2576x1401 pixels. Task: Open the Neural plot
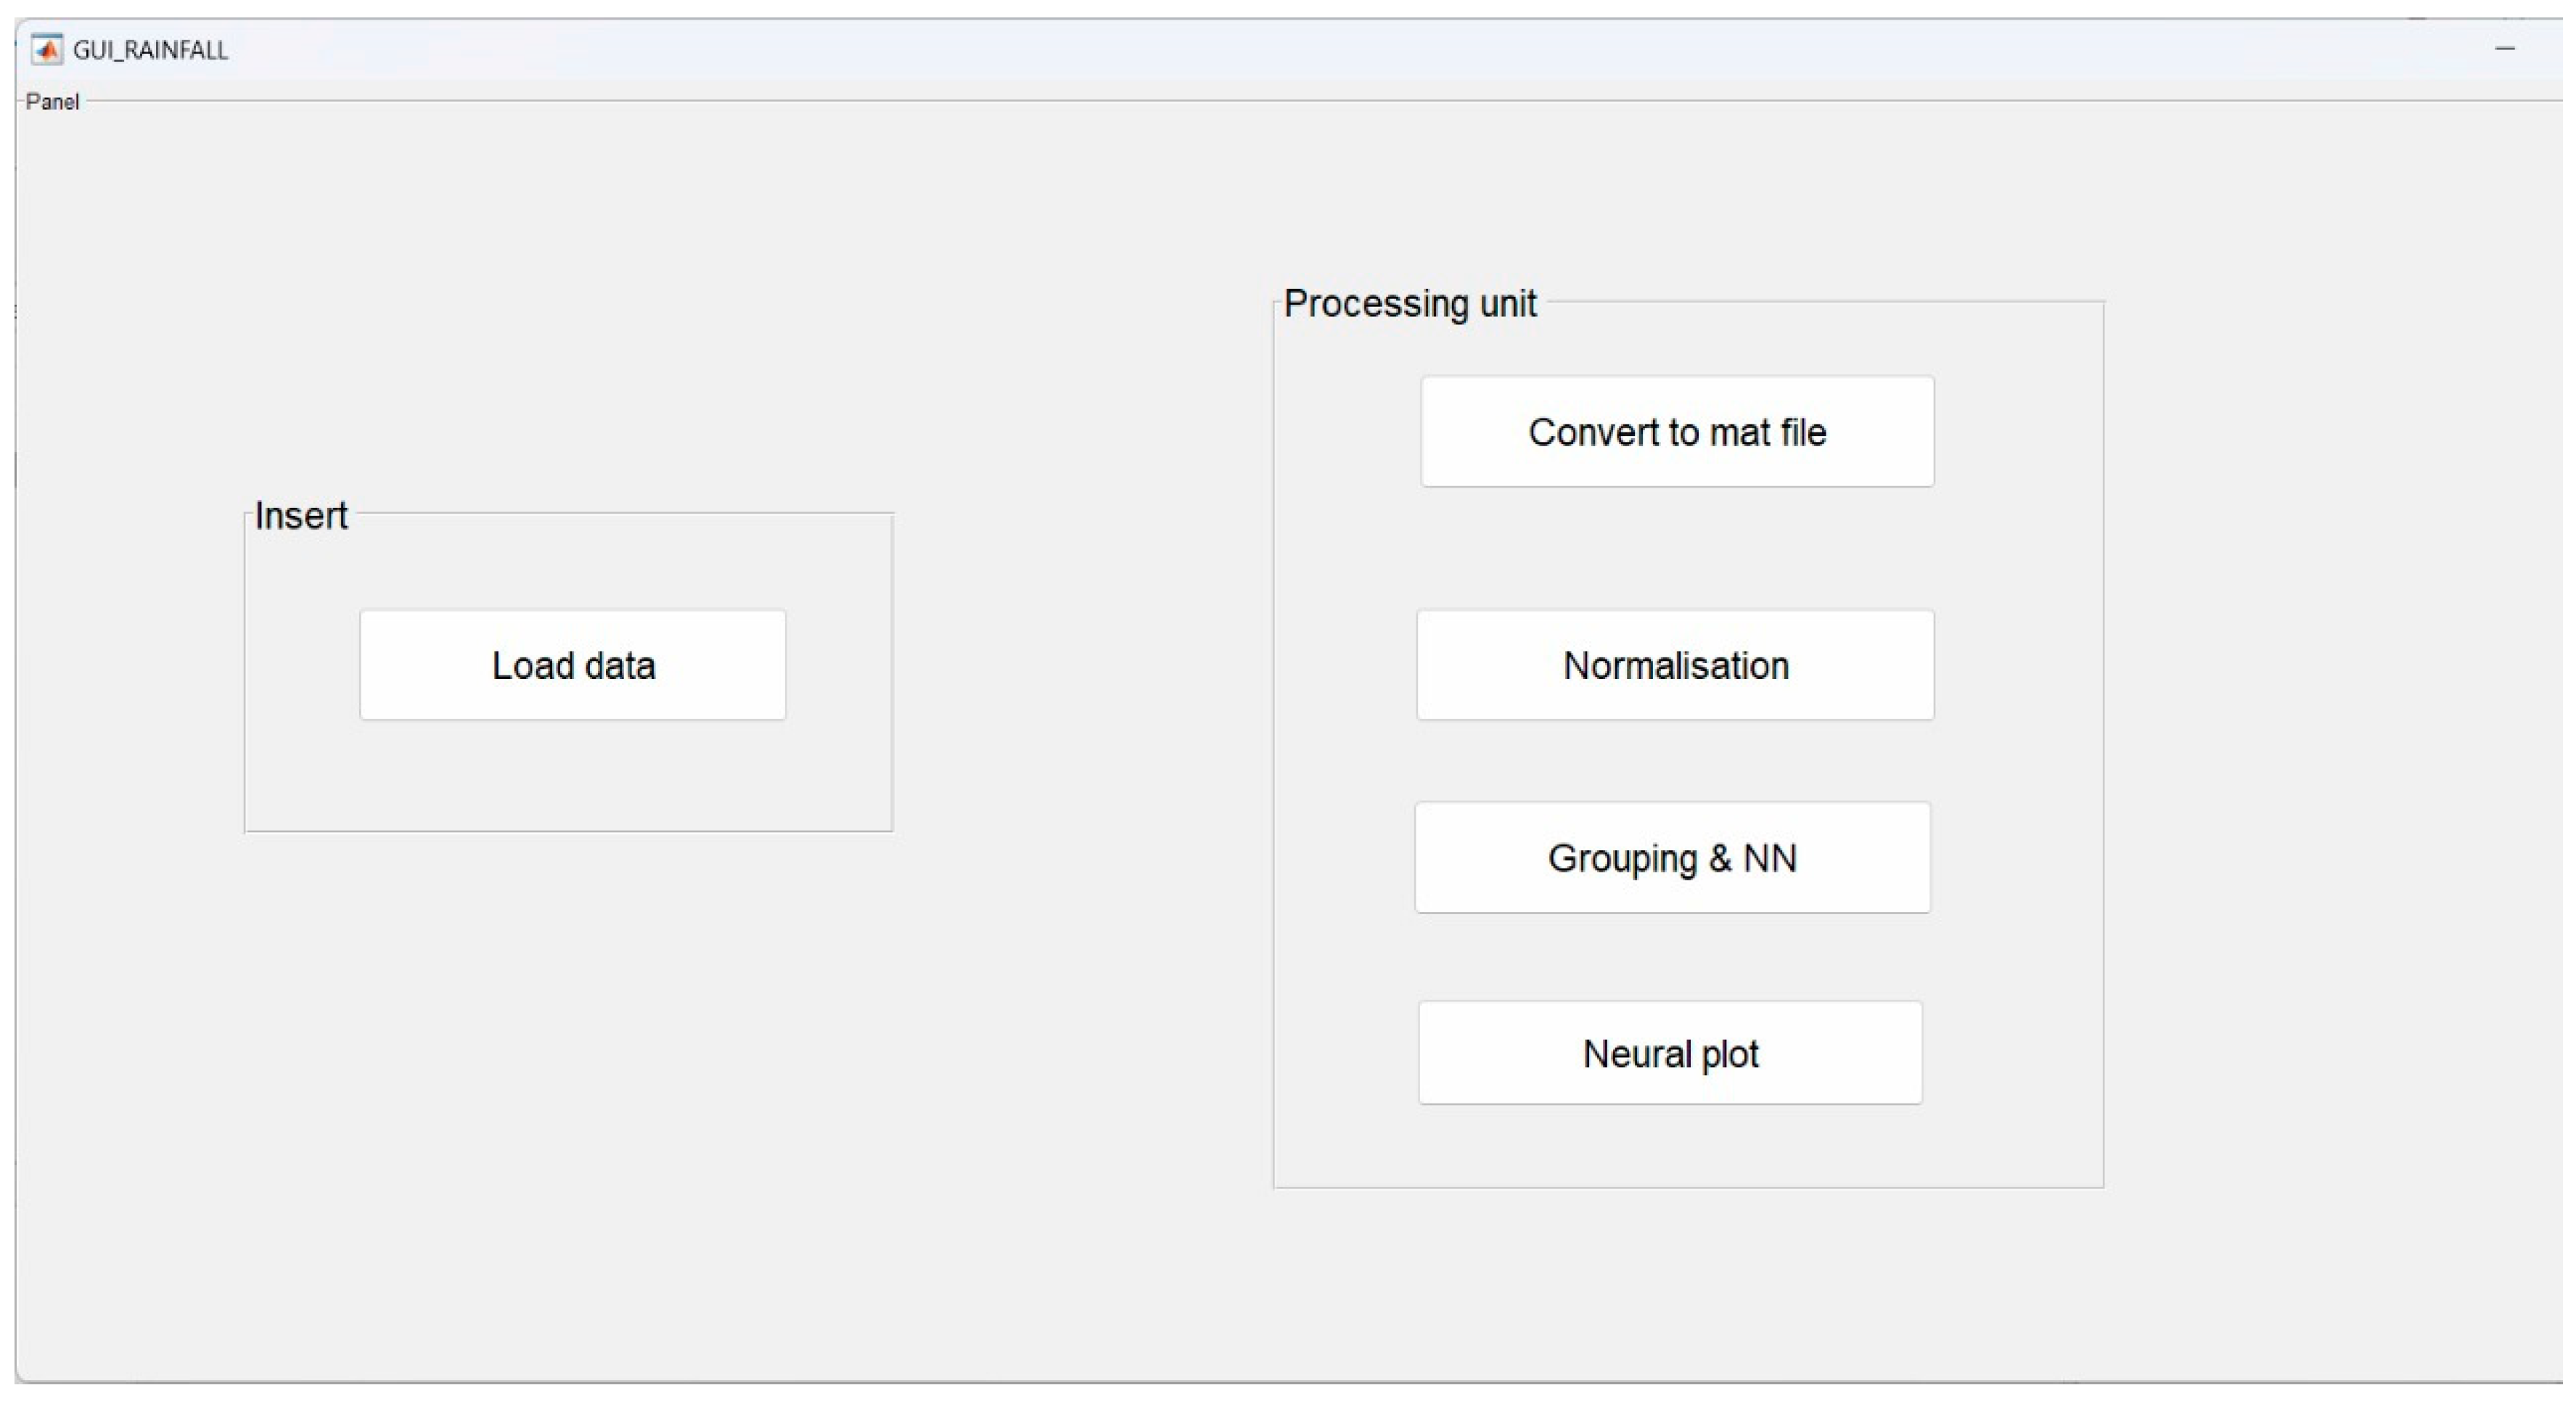1670,1053
